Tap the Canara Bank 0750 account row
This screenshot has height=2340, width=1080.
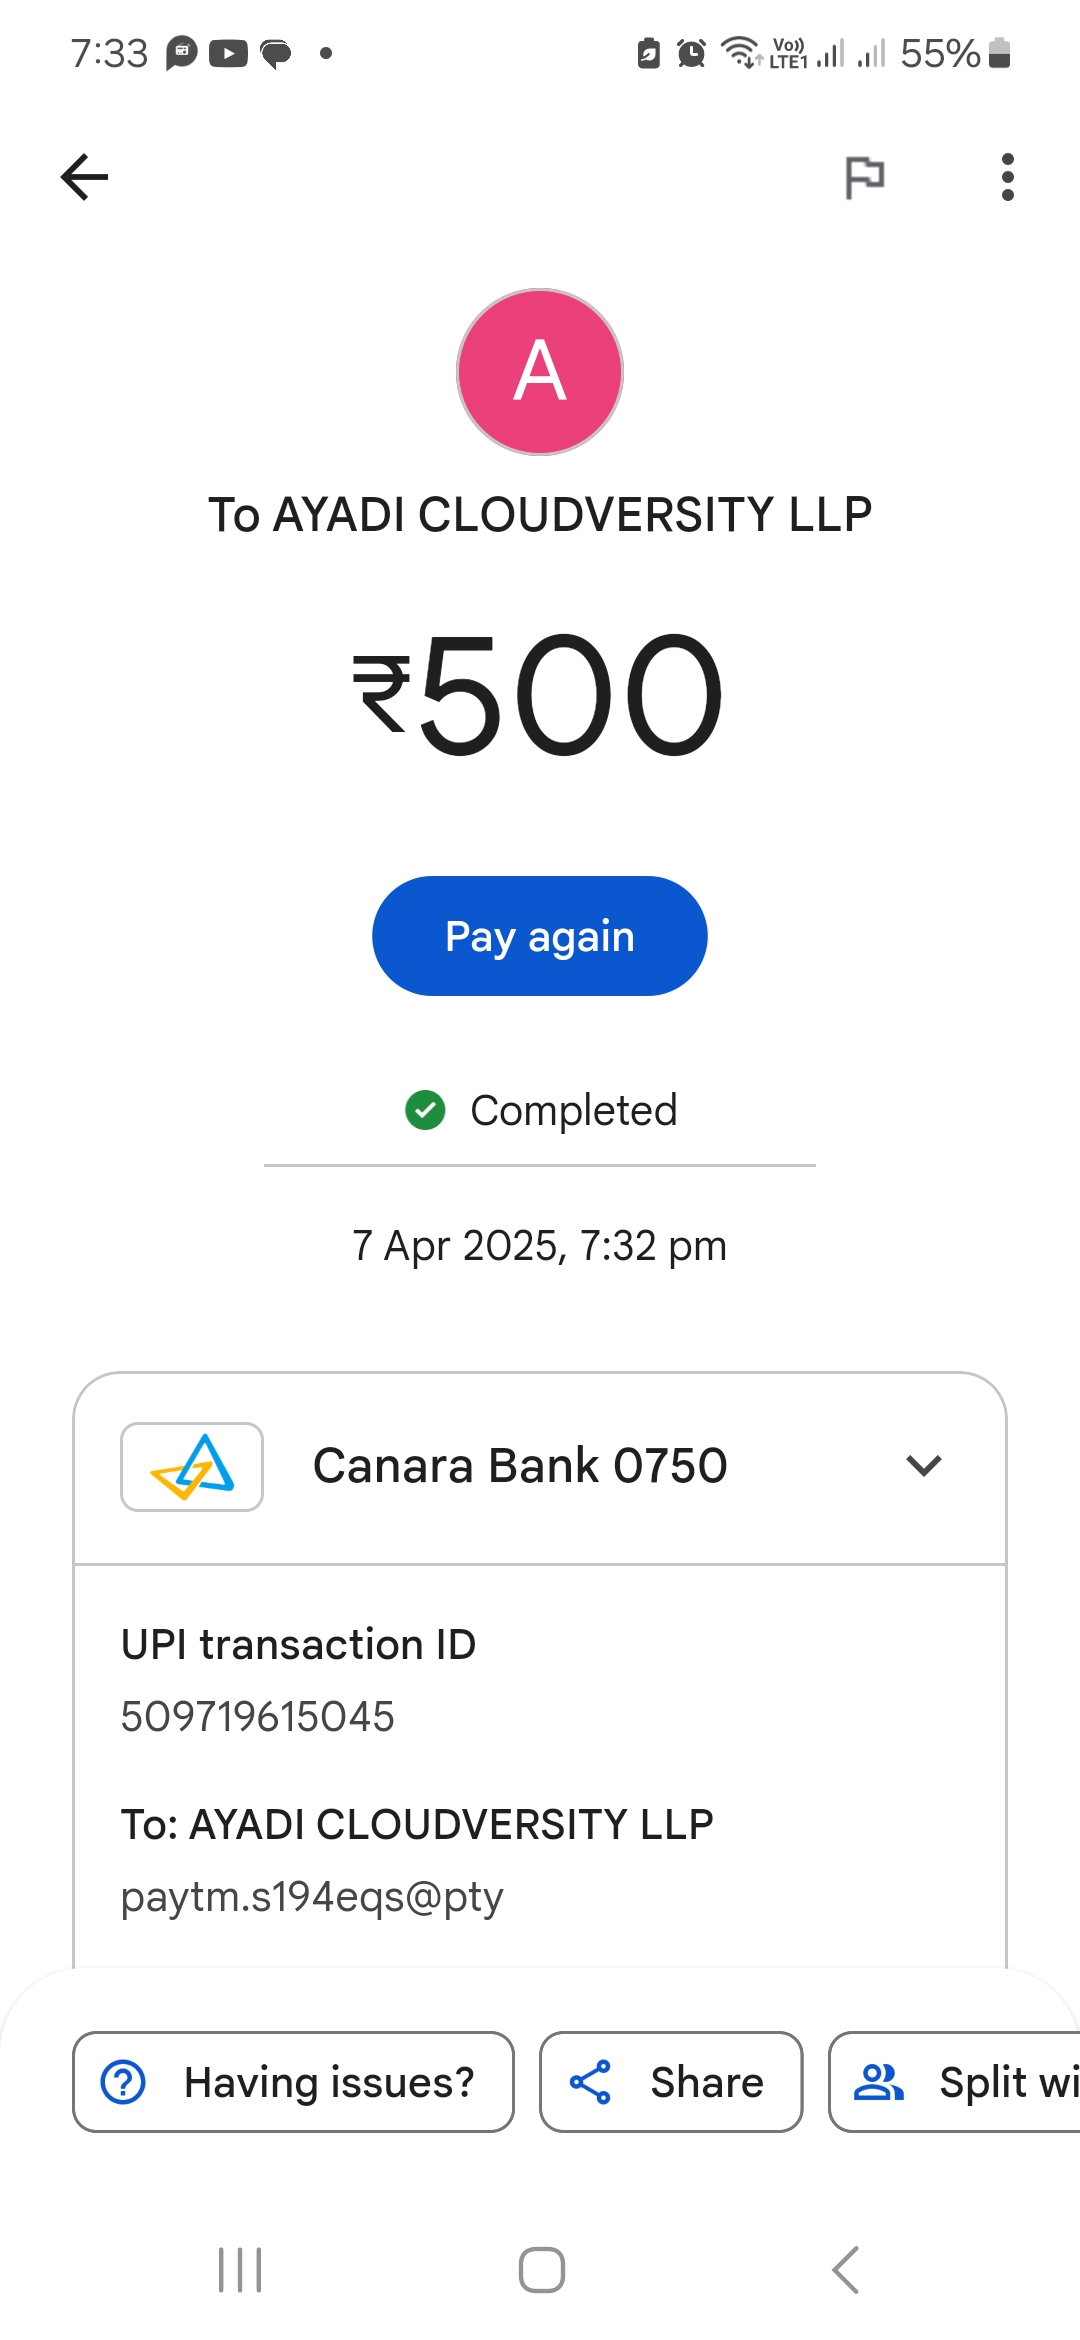(520, 1466)
